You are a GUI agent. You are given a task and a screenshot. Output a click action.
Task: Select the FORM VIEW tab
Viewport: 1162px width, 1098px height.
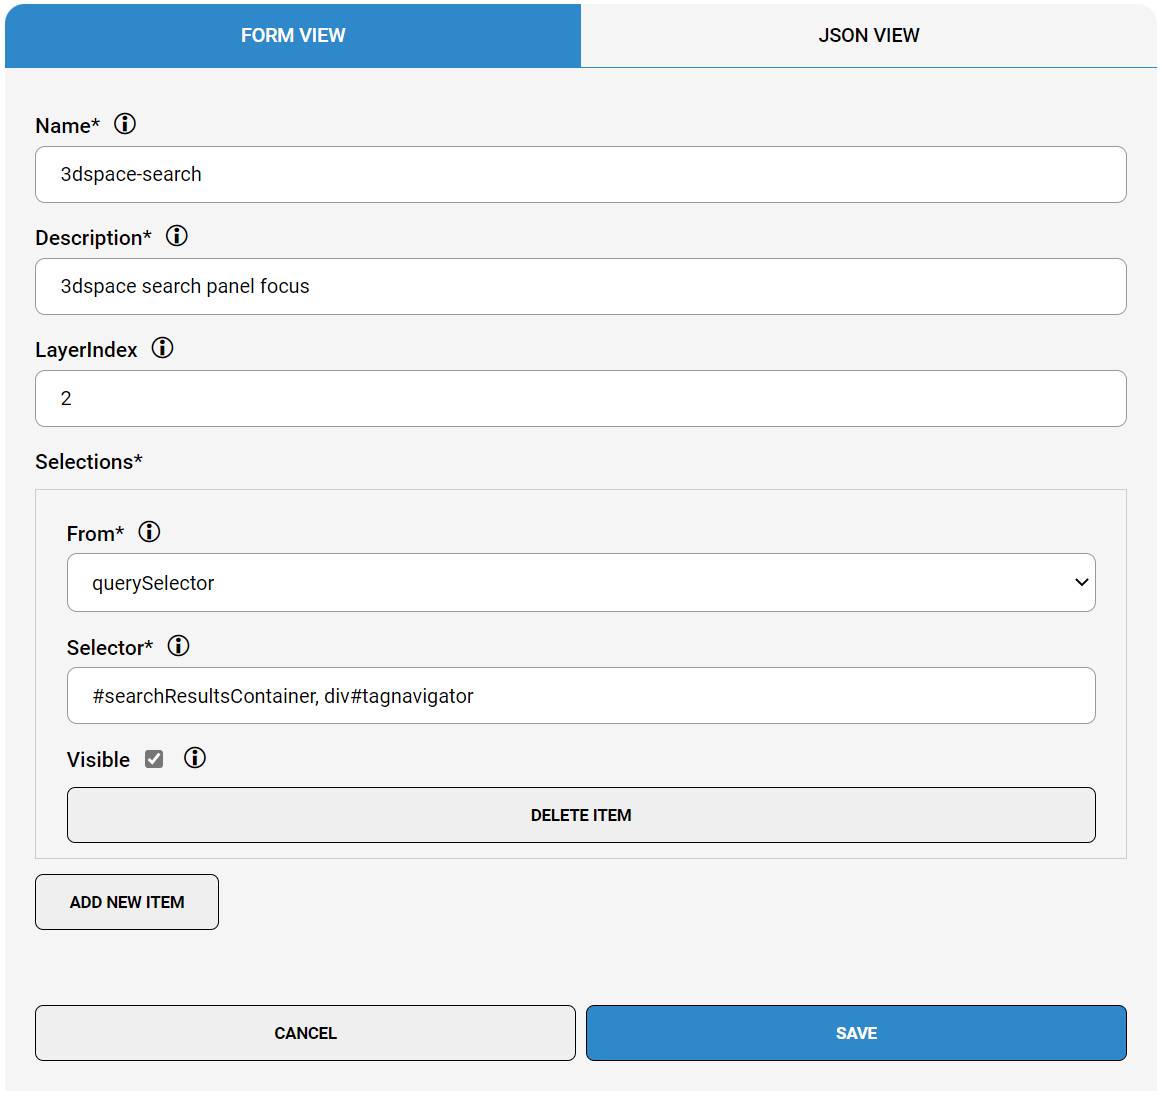(293, 36)
